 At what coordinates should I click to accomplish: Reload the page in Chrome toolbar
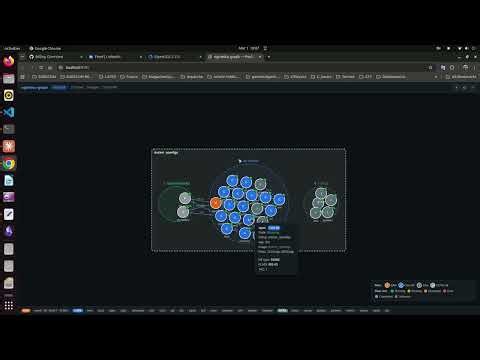pos(41,68)
